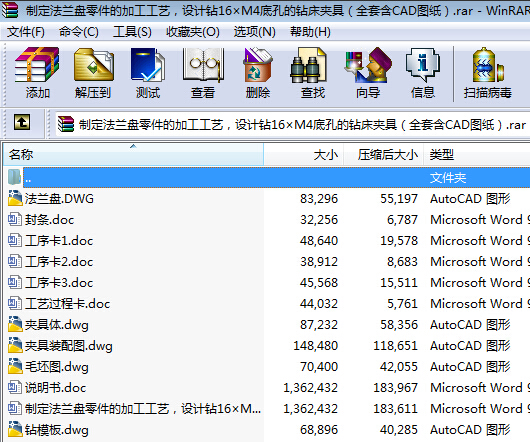Click size value 83,296
The width and height of the screenshot is (530, 442).
click(x=319, y=199)
